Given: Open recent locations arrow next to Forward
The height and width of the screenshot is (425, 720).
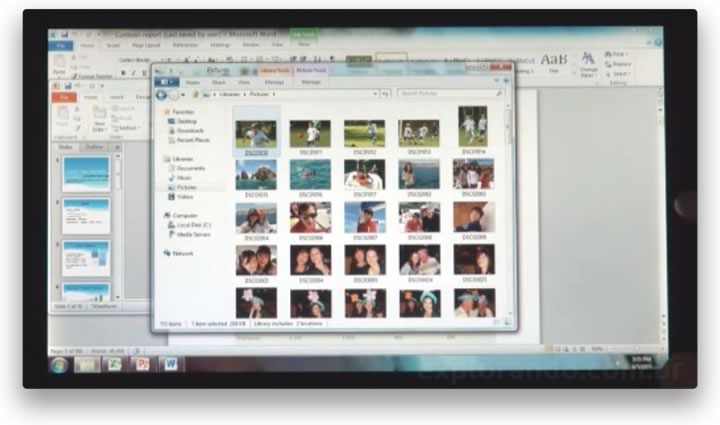Looking at the screenshot, I should click(x=183, y=95).
